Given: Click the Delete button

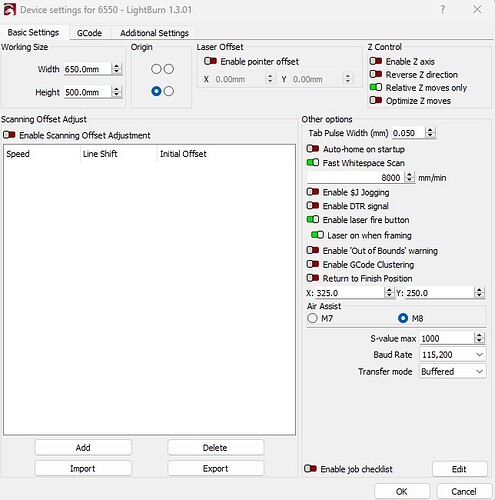Looking at the screenshot, I should point(215,448).
